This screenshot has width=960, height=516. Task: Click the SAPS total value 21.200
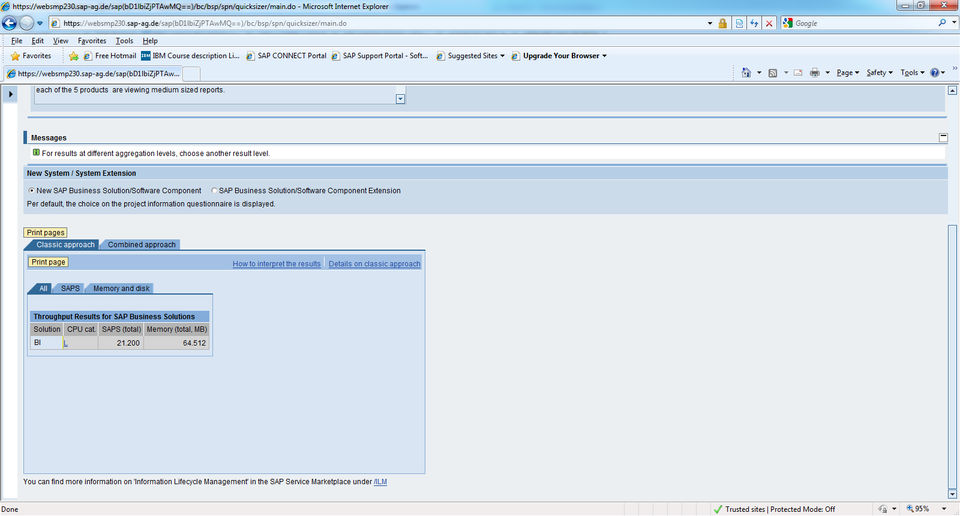128,343
